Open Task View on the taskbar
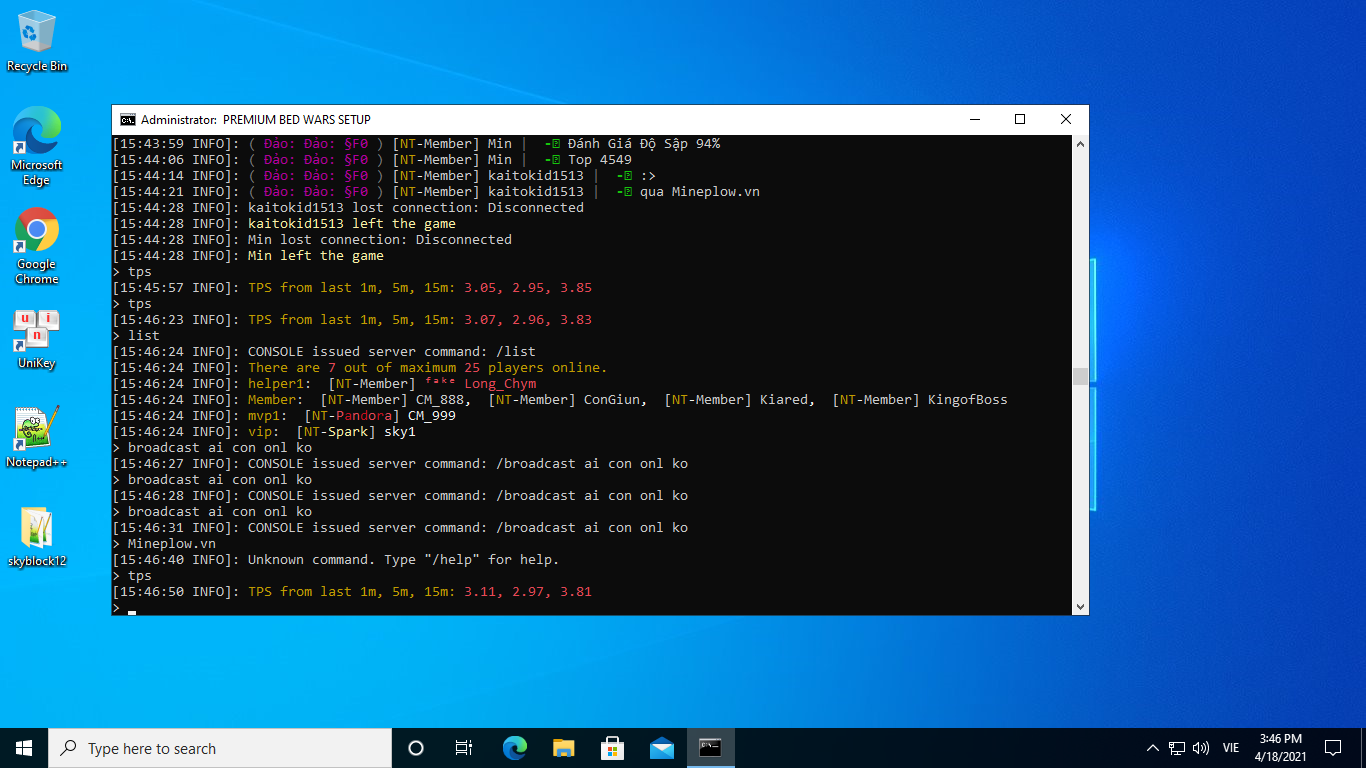 pyautogui.click(x=464, y=748)
